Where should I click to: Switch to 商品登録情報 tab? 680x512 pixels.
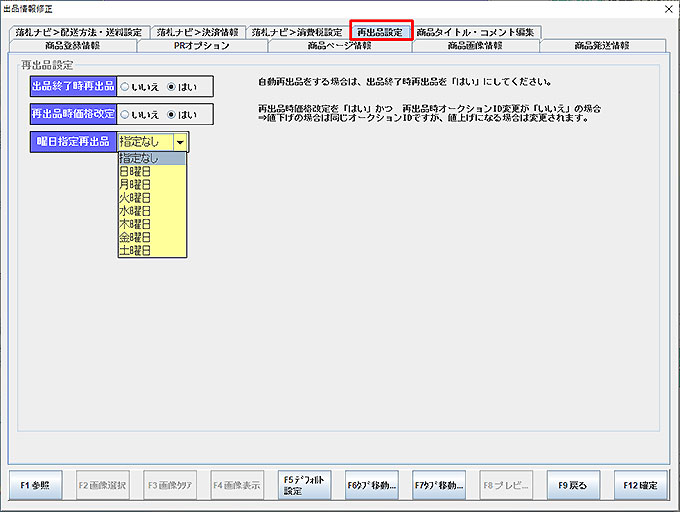point(72,46)
